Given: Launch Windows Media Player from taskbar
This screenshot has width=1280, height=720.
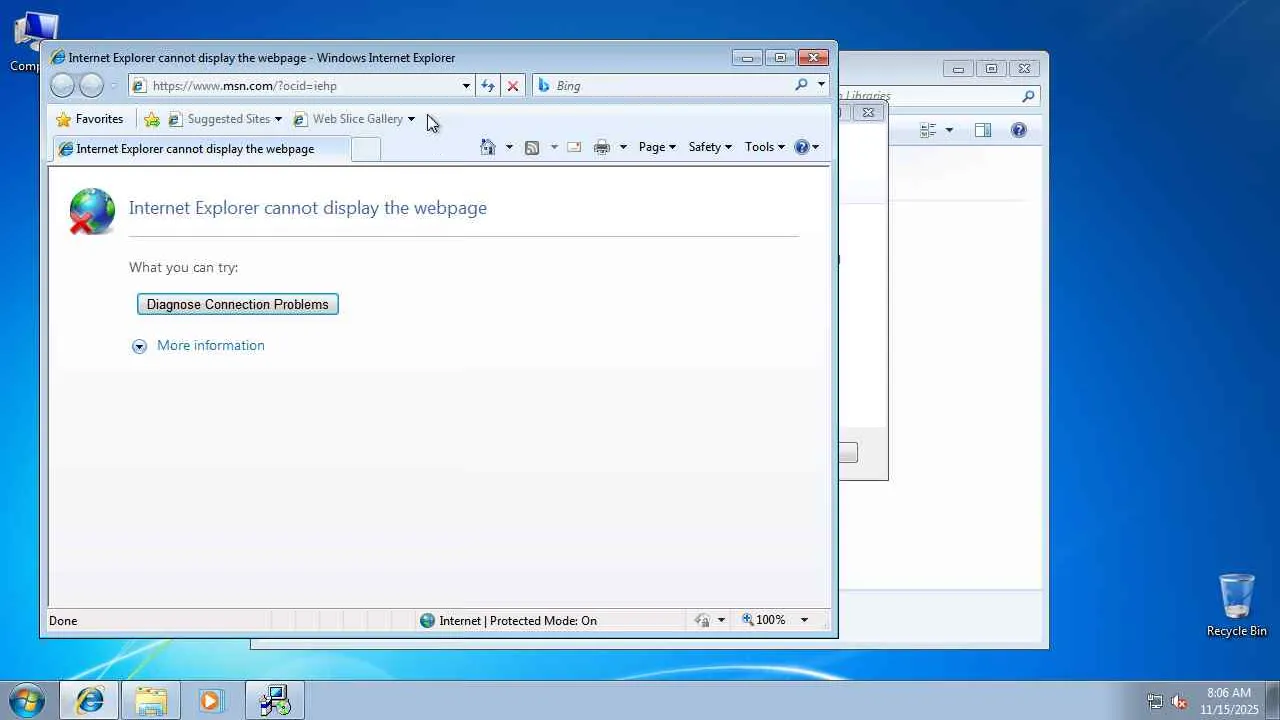Looking at the screenshot, I should pyautogui.click(x=211, y=701).
